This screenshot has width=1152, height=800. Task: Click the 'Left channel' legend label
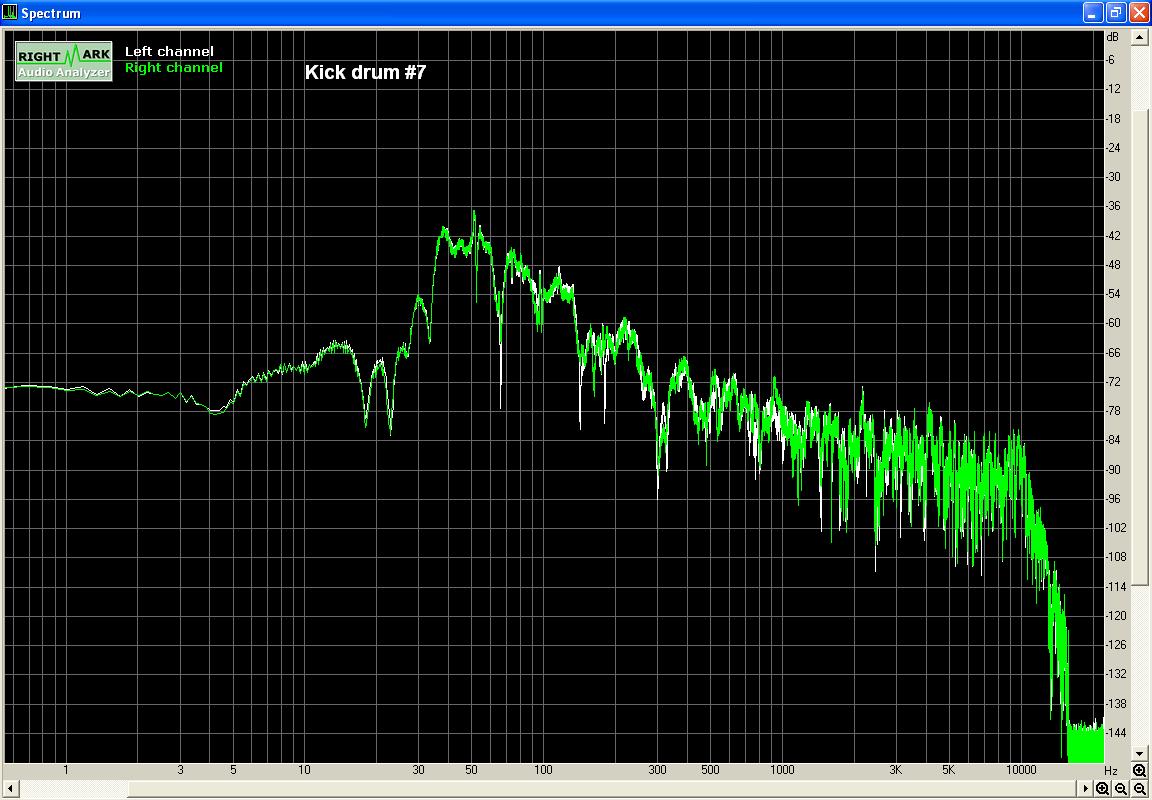pos(169,51)
